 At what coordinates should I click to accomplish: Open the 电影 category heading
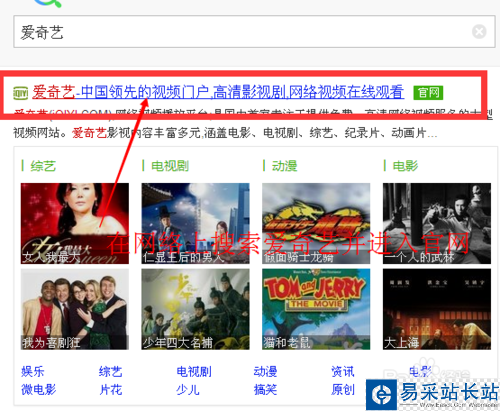(x=405, y=166)
